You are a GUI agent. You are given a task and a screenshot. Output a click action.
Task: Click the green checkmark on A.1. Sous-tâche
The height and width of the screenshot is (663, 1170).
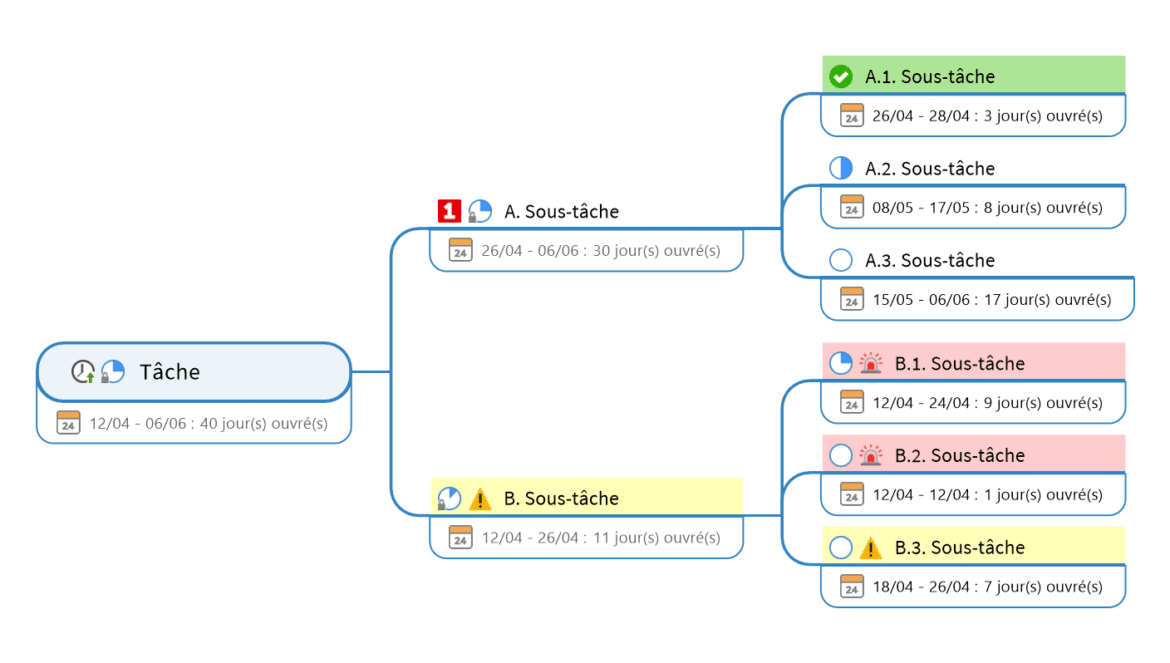pyautogui.click(x=841, y=76)
